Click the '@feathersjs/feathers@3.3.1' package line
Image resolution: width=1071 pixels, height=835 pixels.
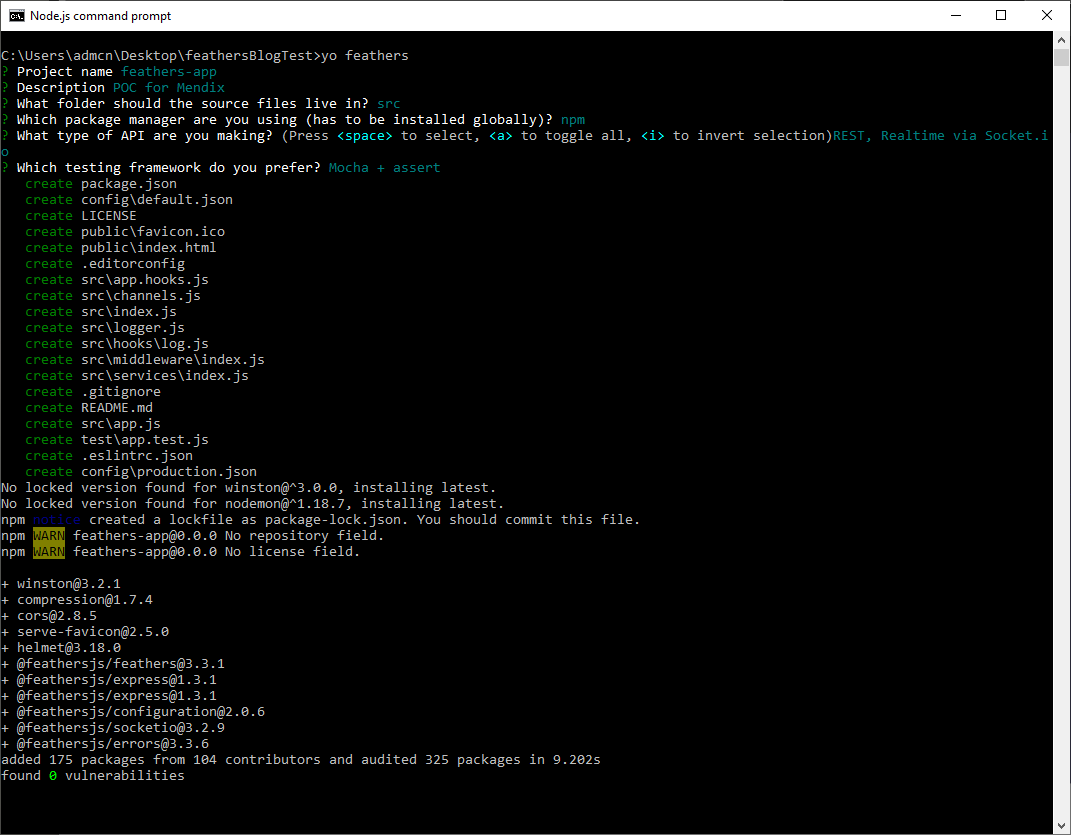(x=113, y=663)
